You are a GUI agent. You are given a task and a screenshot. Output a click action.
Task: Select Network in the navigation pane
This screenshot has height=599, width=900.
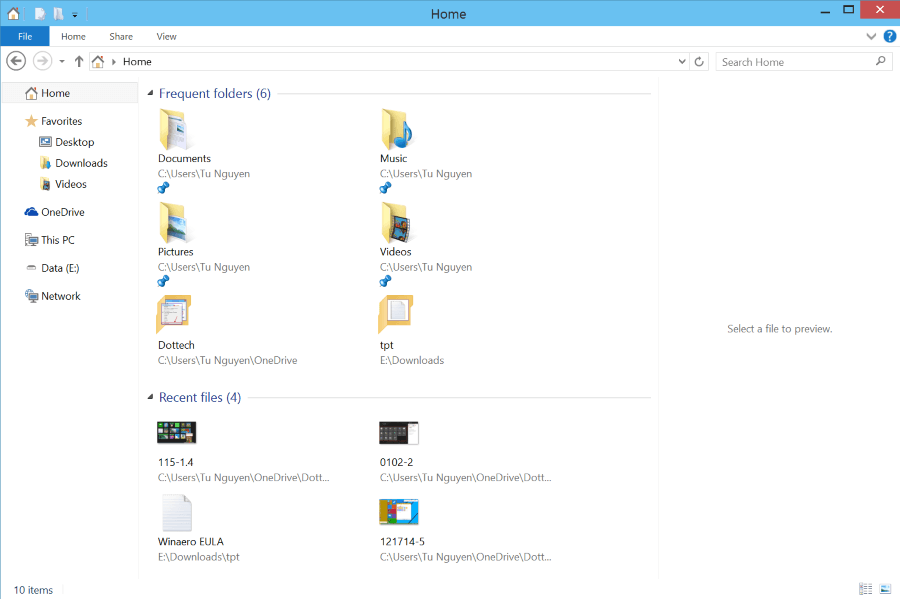[60, 296]
